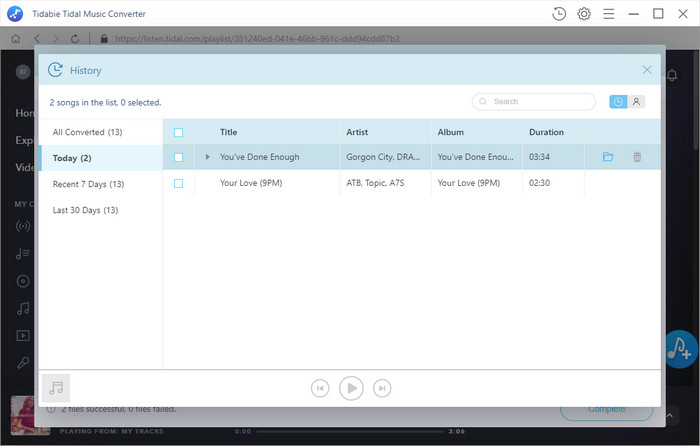700x446 pixels.
Task: Open Tidal notifications bell icon
Action: [672, 75]
